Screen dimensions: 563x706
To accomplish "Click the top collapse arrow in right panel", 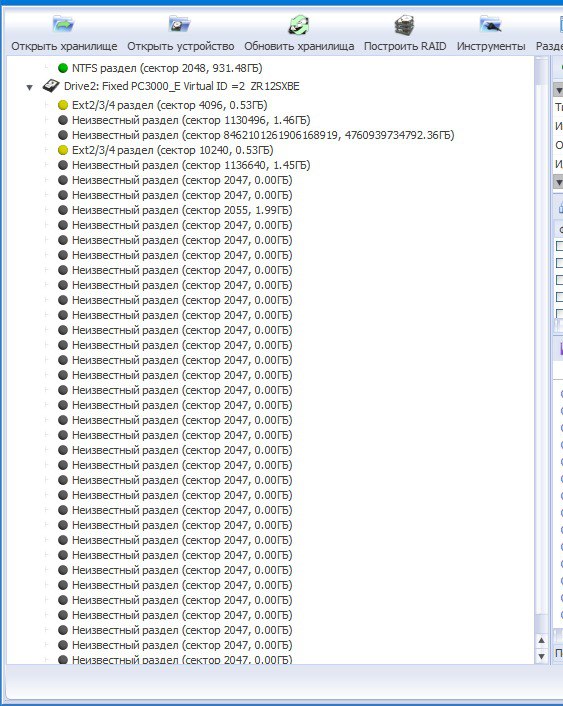I will pos(558,90).
